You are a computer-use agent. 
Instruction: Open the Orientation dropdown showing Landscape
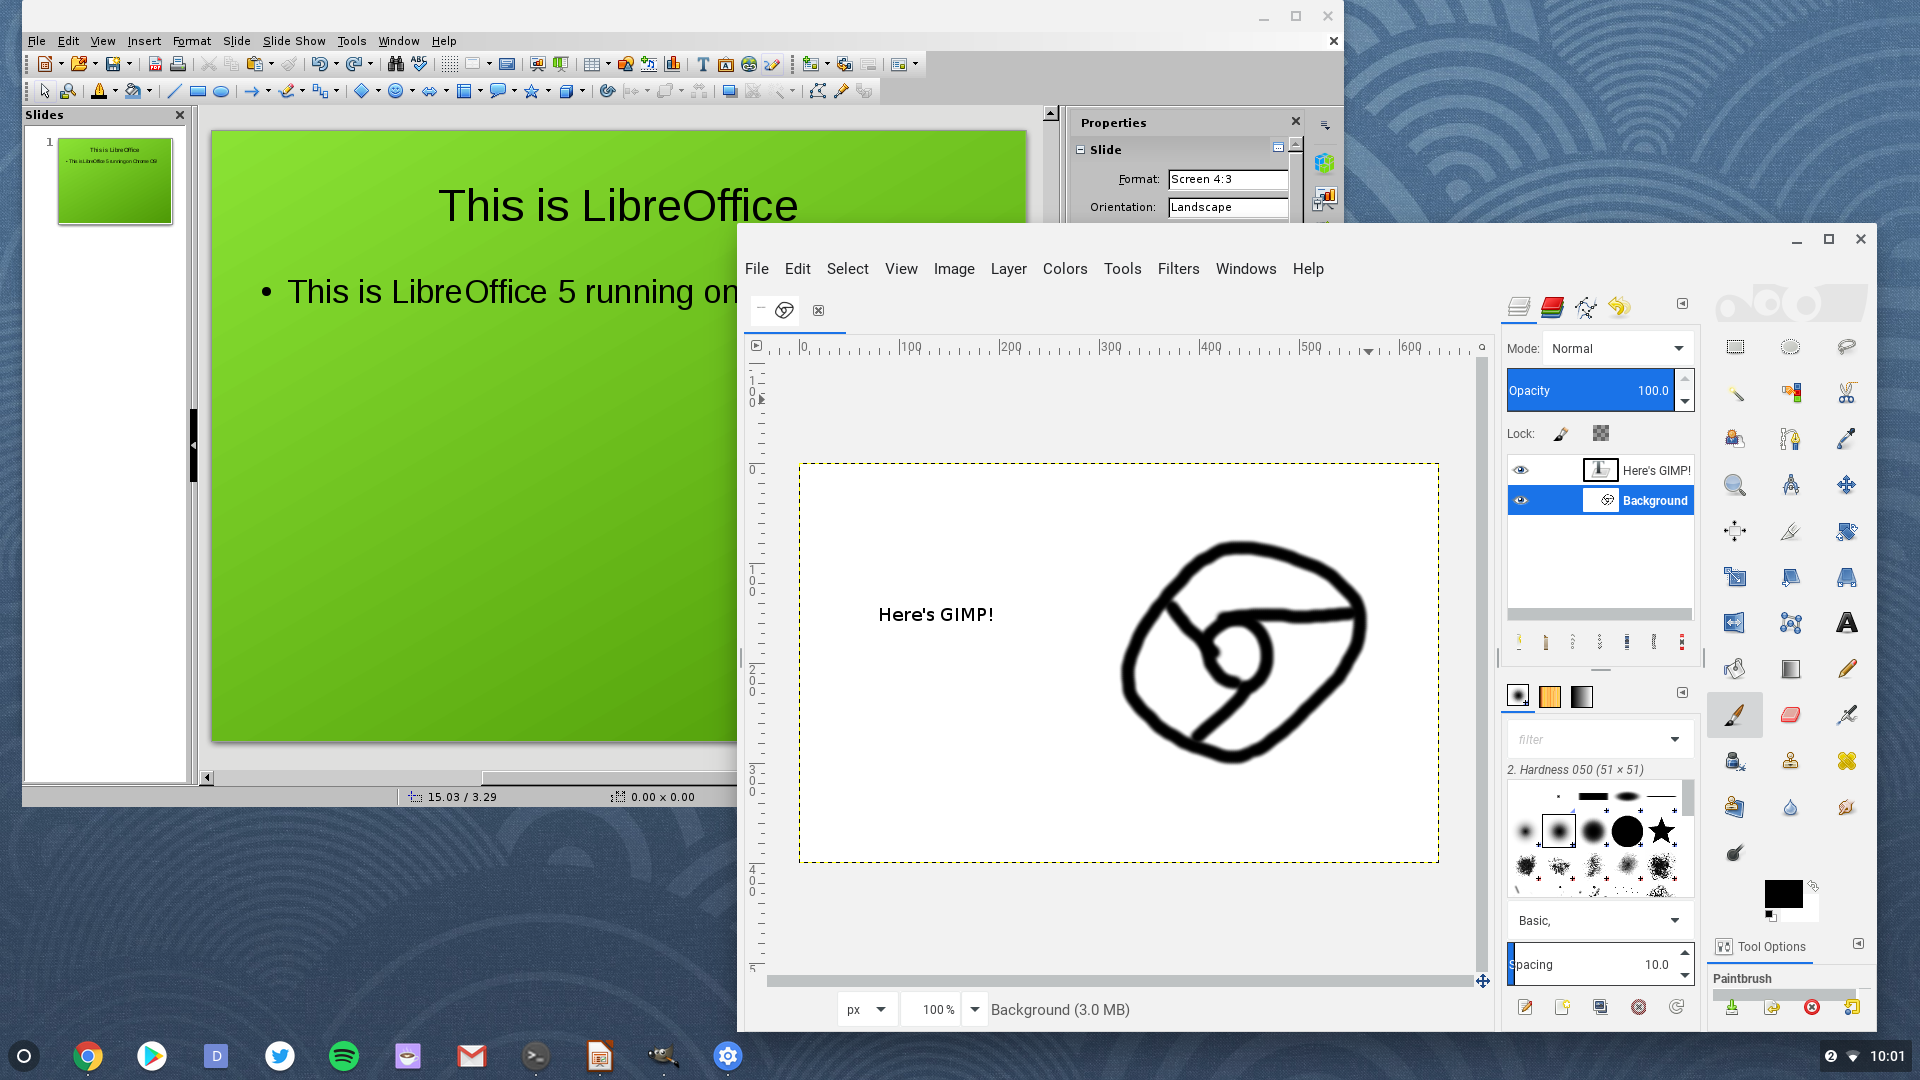coord(1228,207)
